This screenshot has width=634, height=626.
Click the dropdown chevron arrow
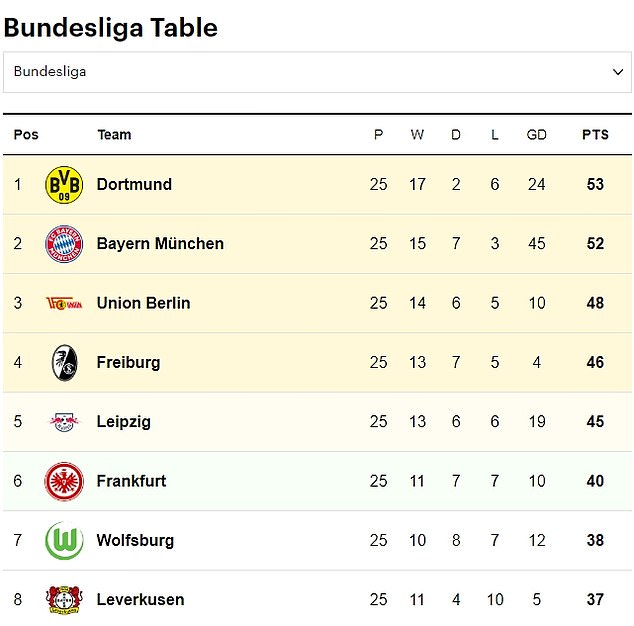click(x=617, y=72)
